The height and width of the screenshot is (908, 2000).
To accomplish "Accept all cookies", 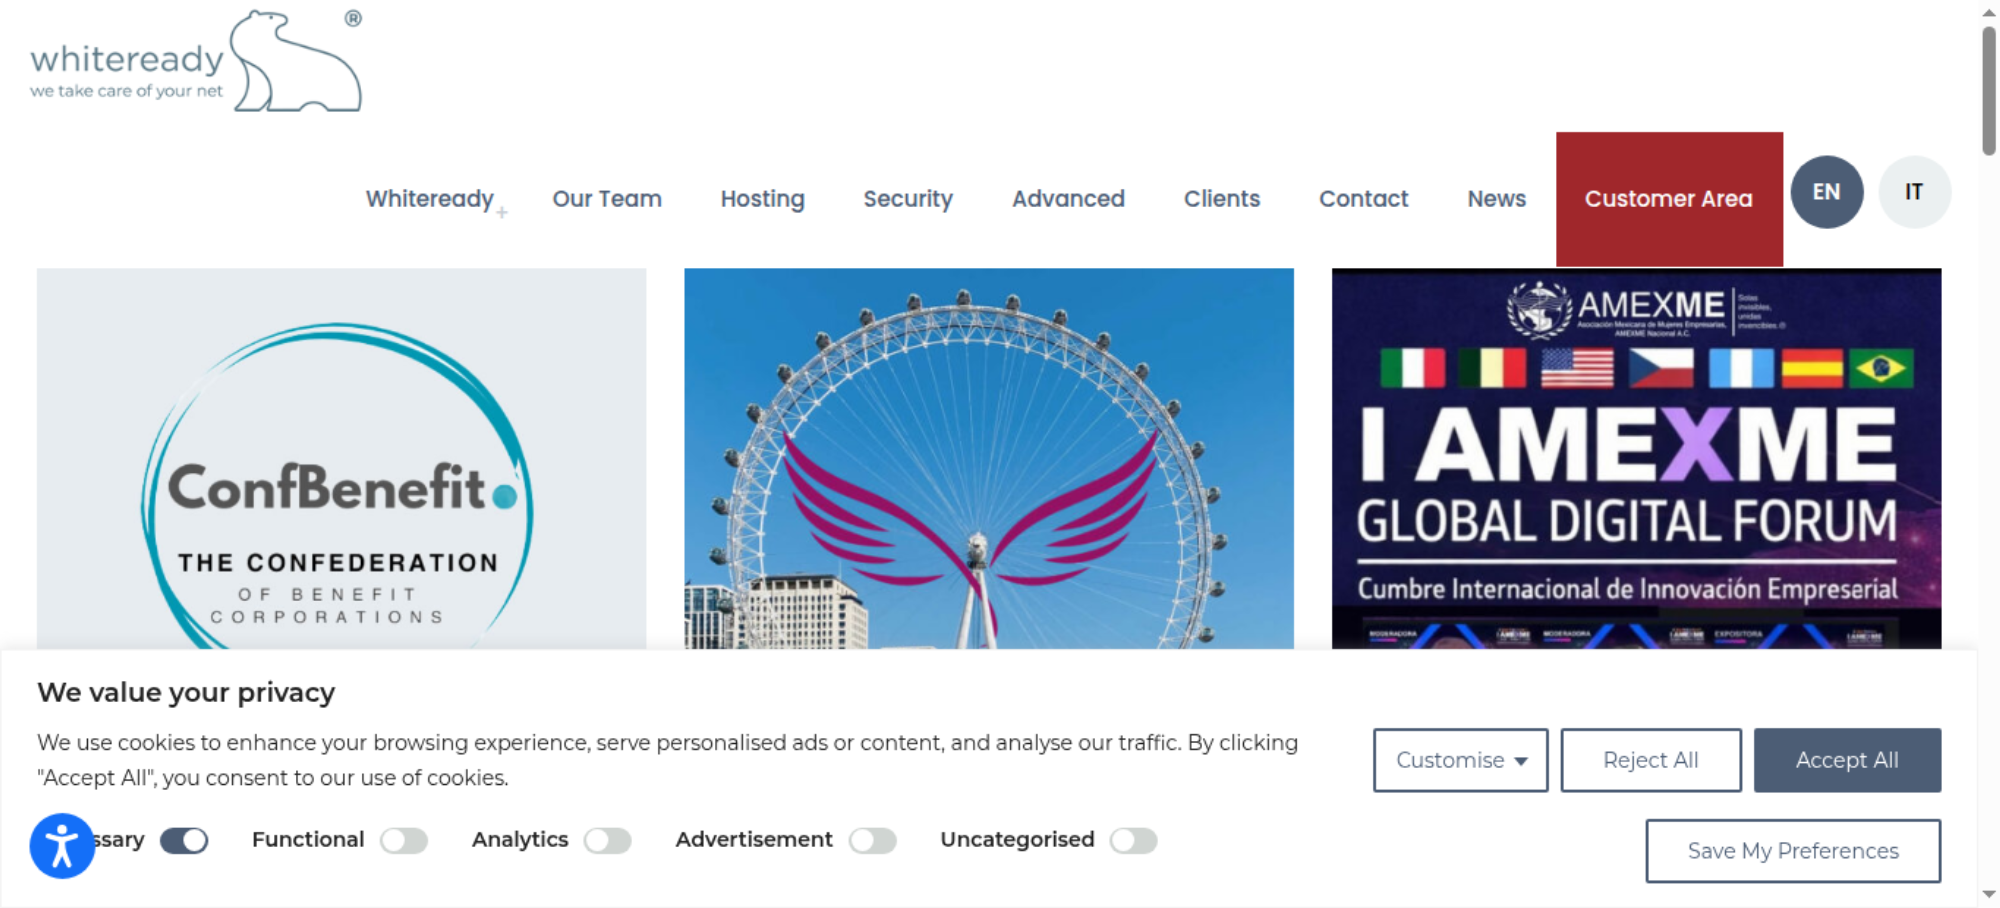I will pos(1847,760).
